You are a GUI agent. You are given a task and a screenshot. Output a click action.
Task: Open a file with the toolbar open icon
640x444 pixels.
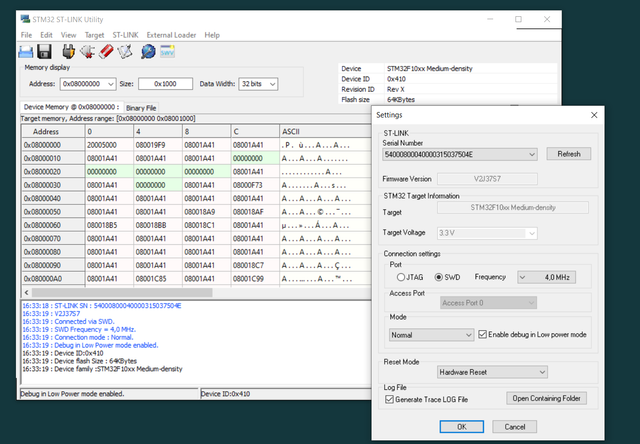point(26,52)
